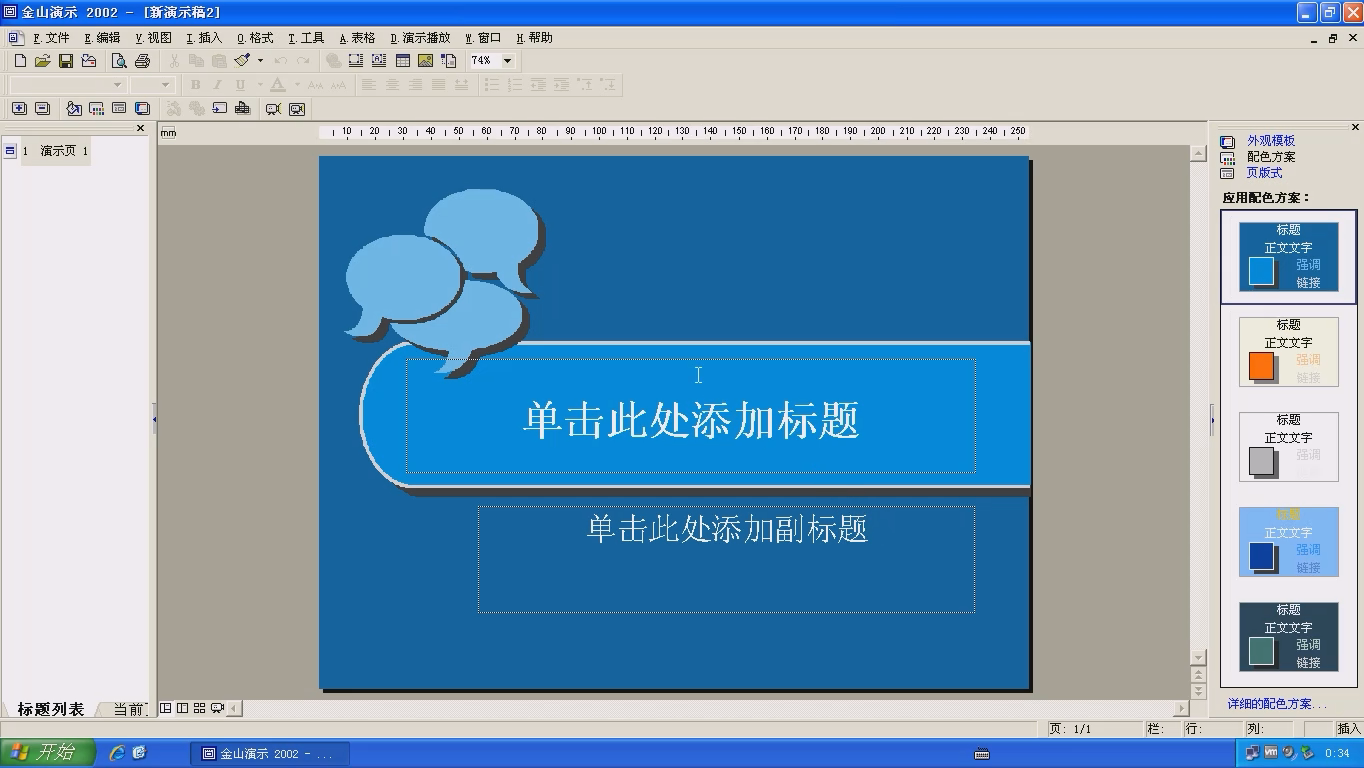Viewport: 1364px width, 768px height.
Task: Click the New document icon
Action: tap(20, 61)
